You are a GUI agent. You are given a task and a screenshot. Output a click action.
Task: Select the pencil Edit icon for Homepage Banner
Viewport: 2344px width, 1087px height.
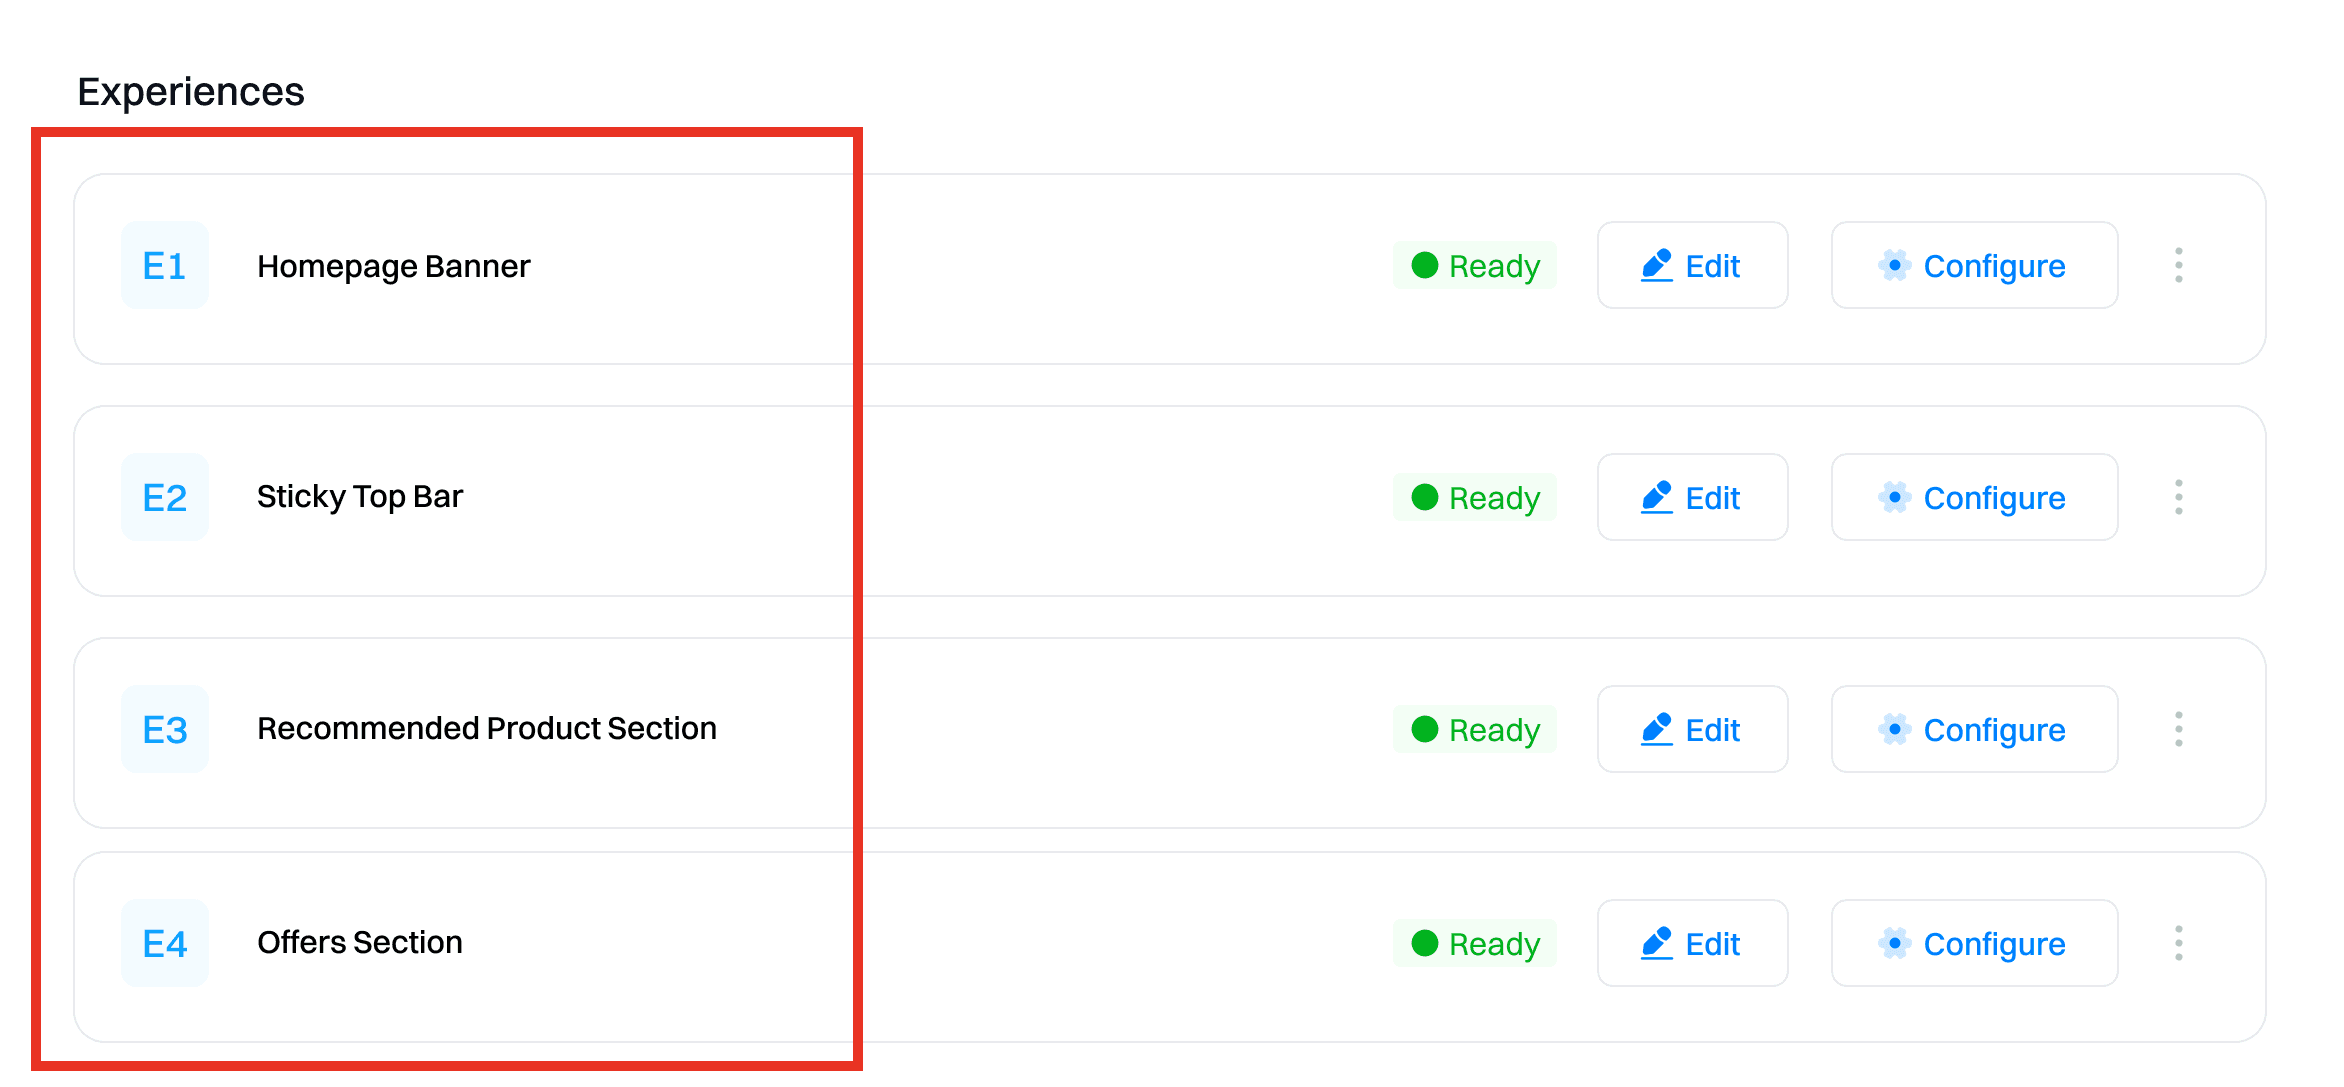tap(1657, 265)
